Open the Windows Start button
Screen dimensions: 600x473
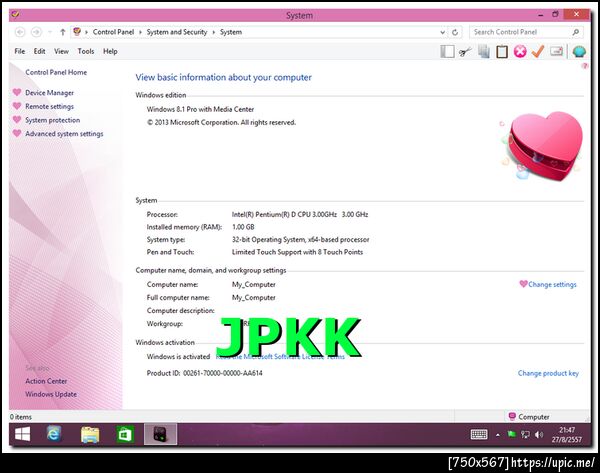tap(23, 434)
